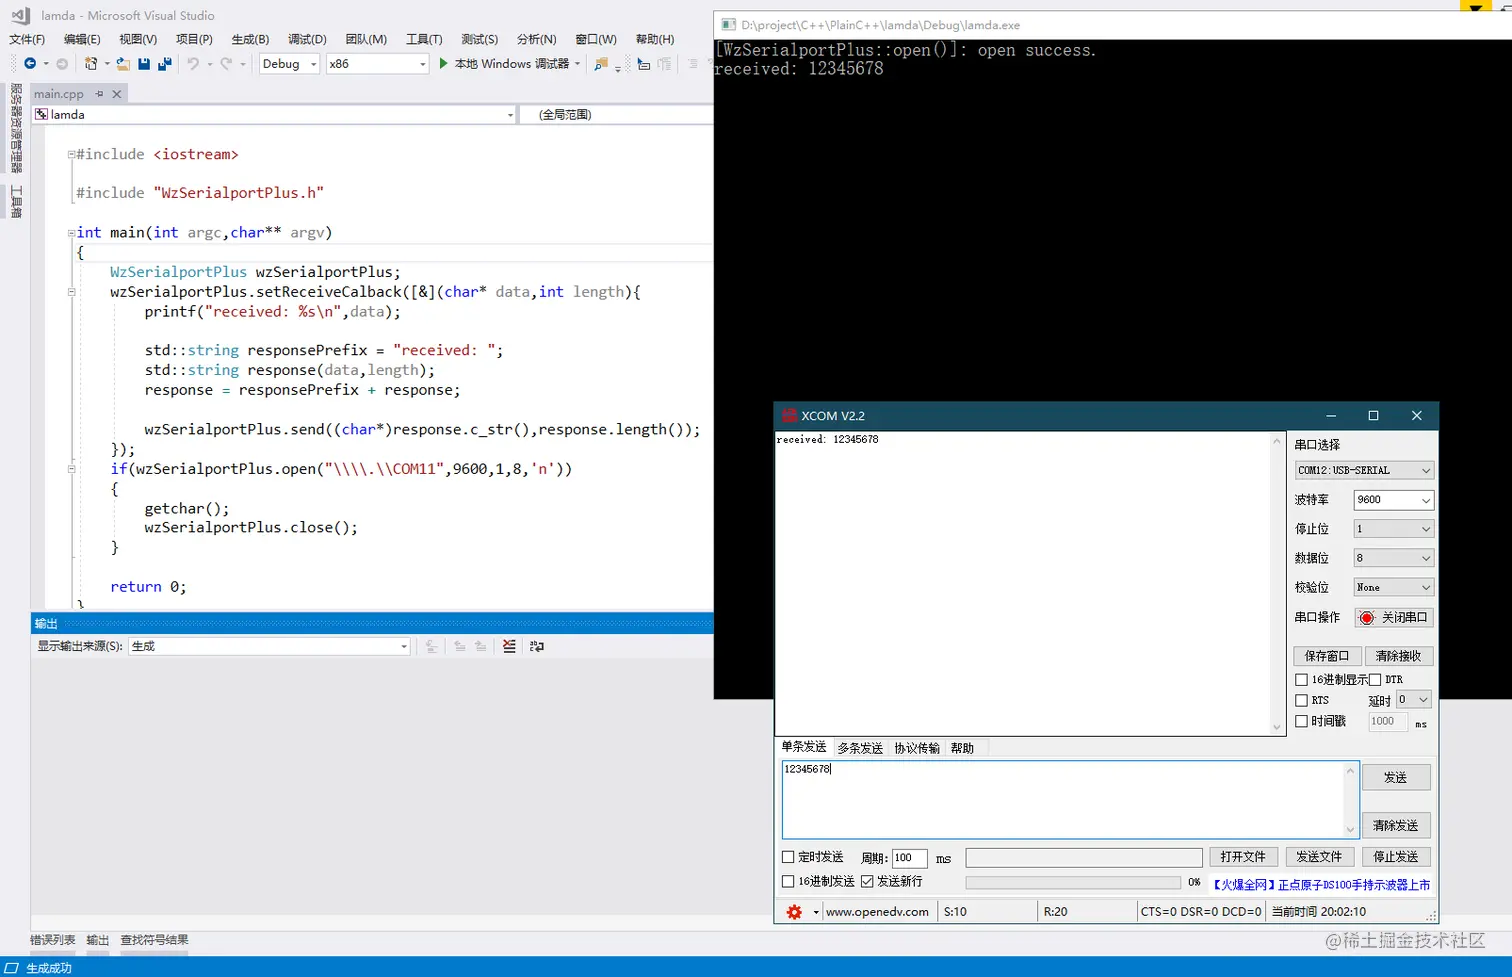Screen dimensions: 1512x977
Task: Click the XCOM red gear settings icon
Action: pyautogui.click(x=794, y=912)
